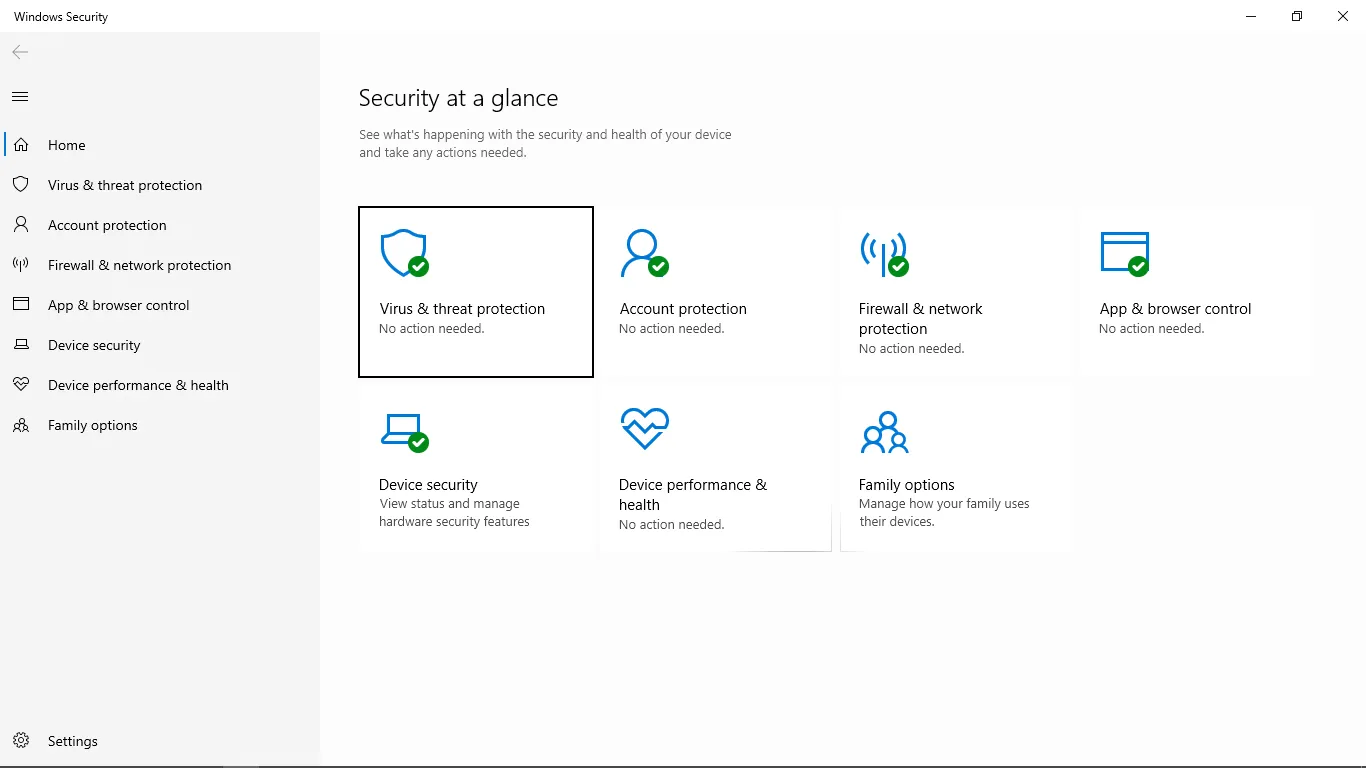Click the back arrow at the top of the sidebar

coord(20,52)
